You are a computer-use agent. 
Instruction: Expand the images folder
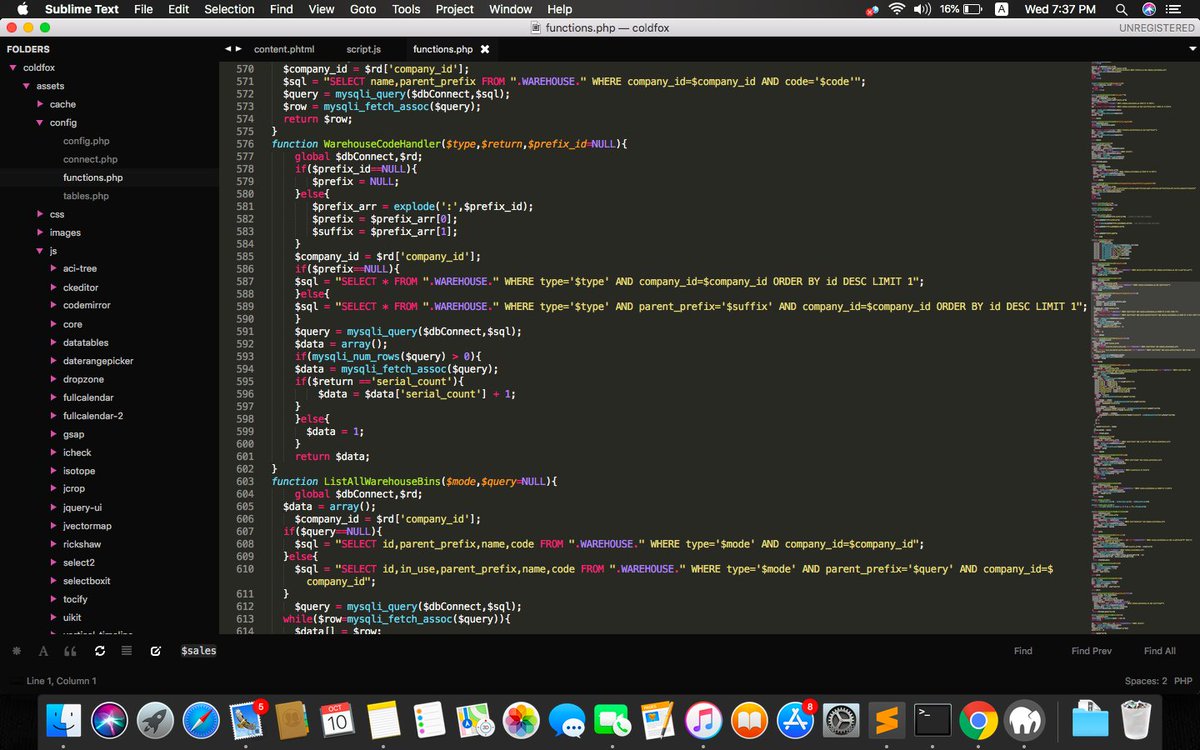[x=40, y=232]
